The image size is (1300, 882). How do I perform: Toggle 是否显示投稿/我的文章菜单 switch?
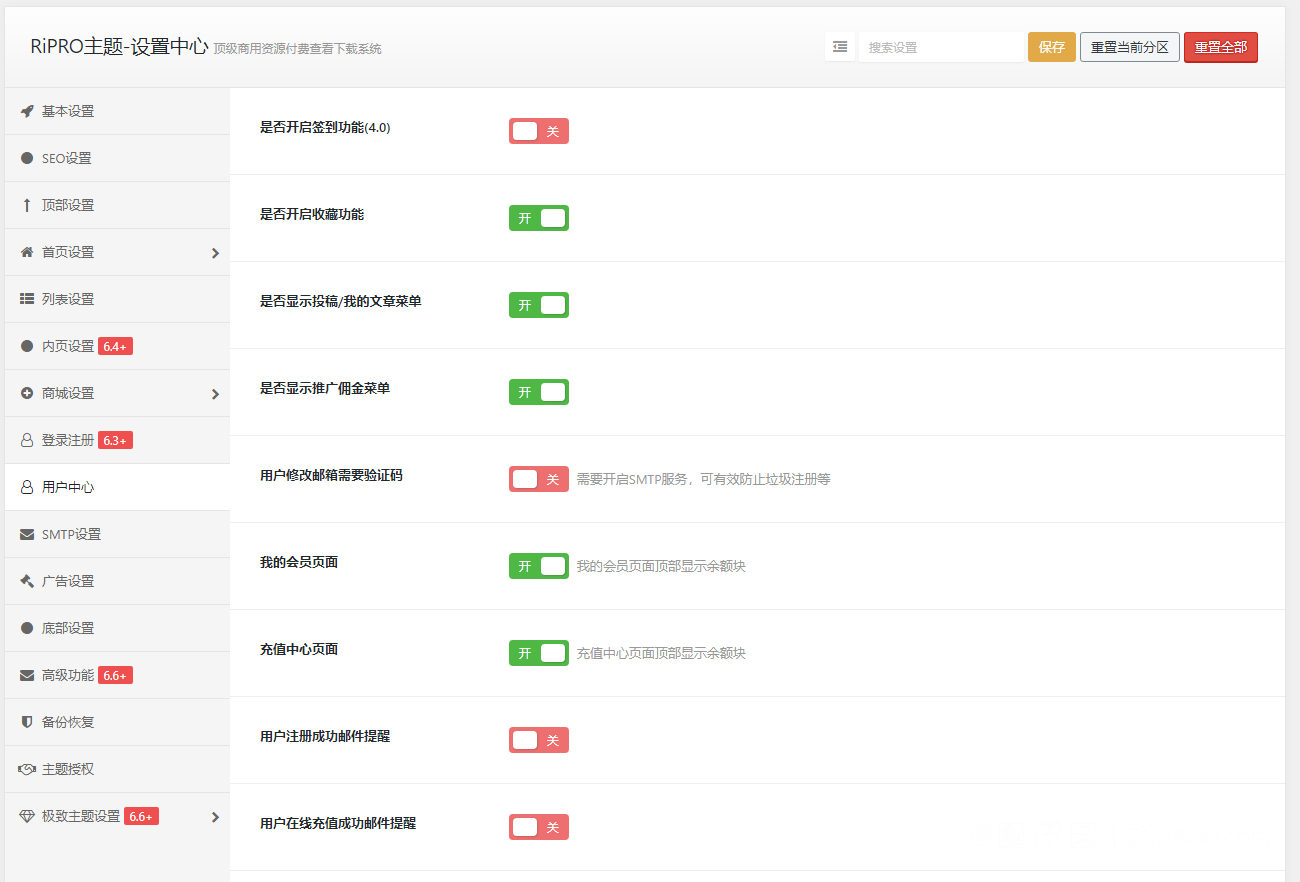(x=539, y=305)
